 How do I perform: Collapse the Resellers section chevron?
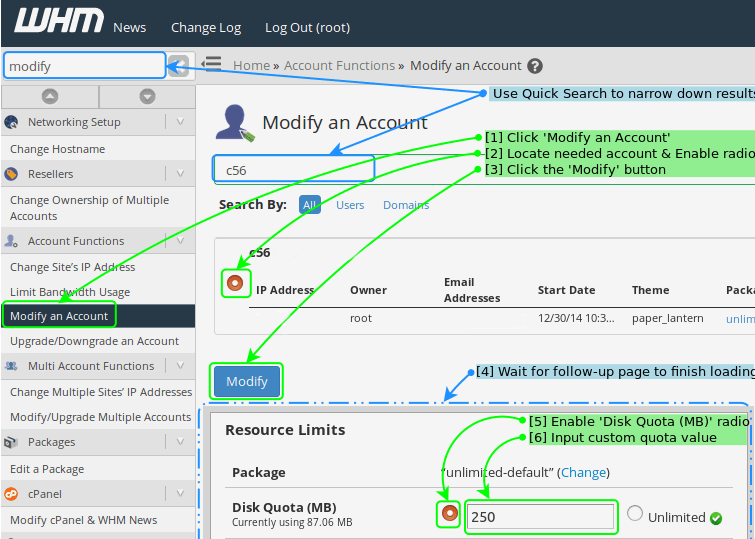(180, 174)
